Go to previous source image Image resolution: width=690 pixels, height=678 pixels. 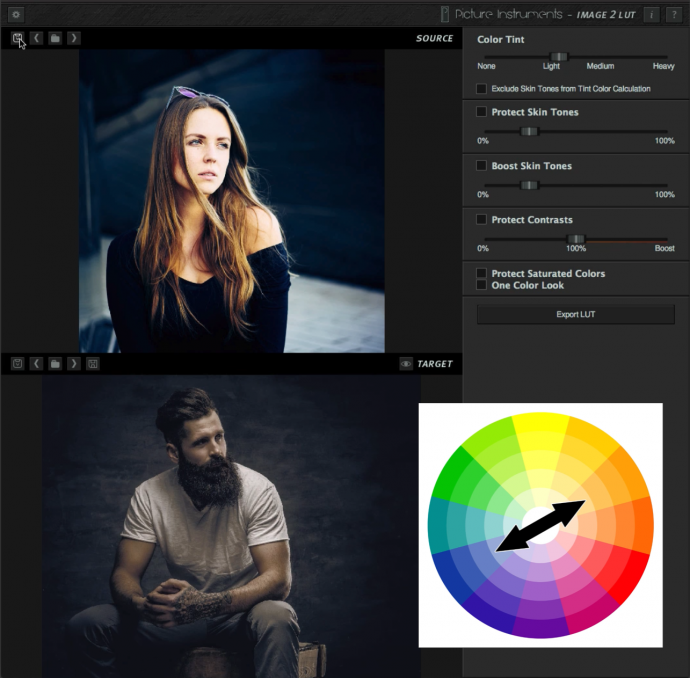coord(36,38)
